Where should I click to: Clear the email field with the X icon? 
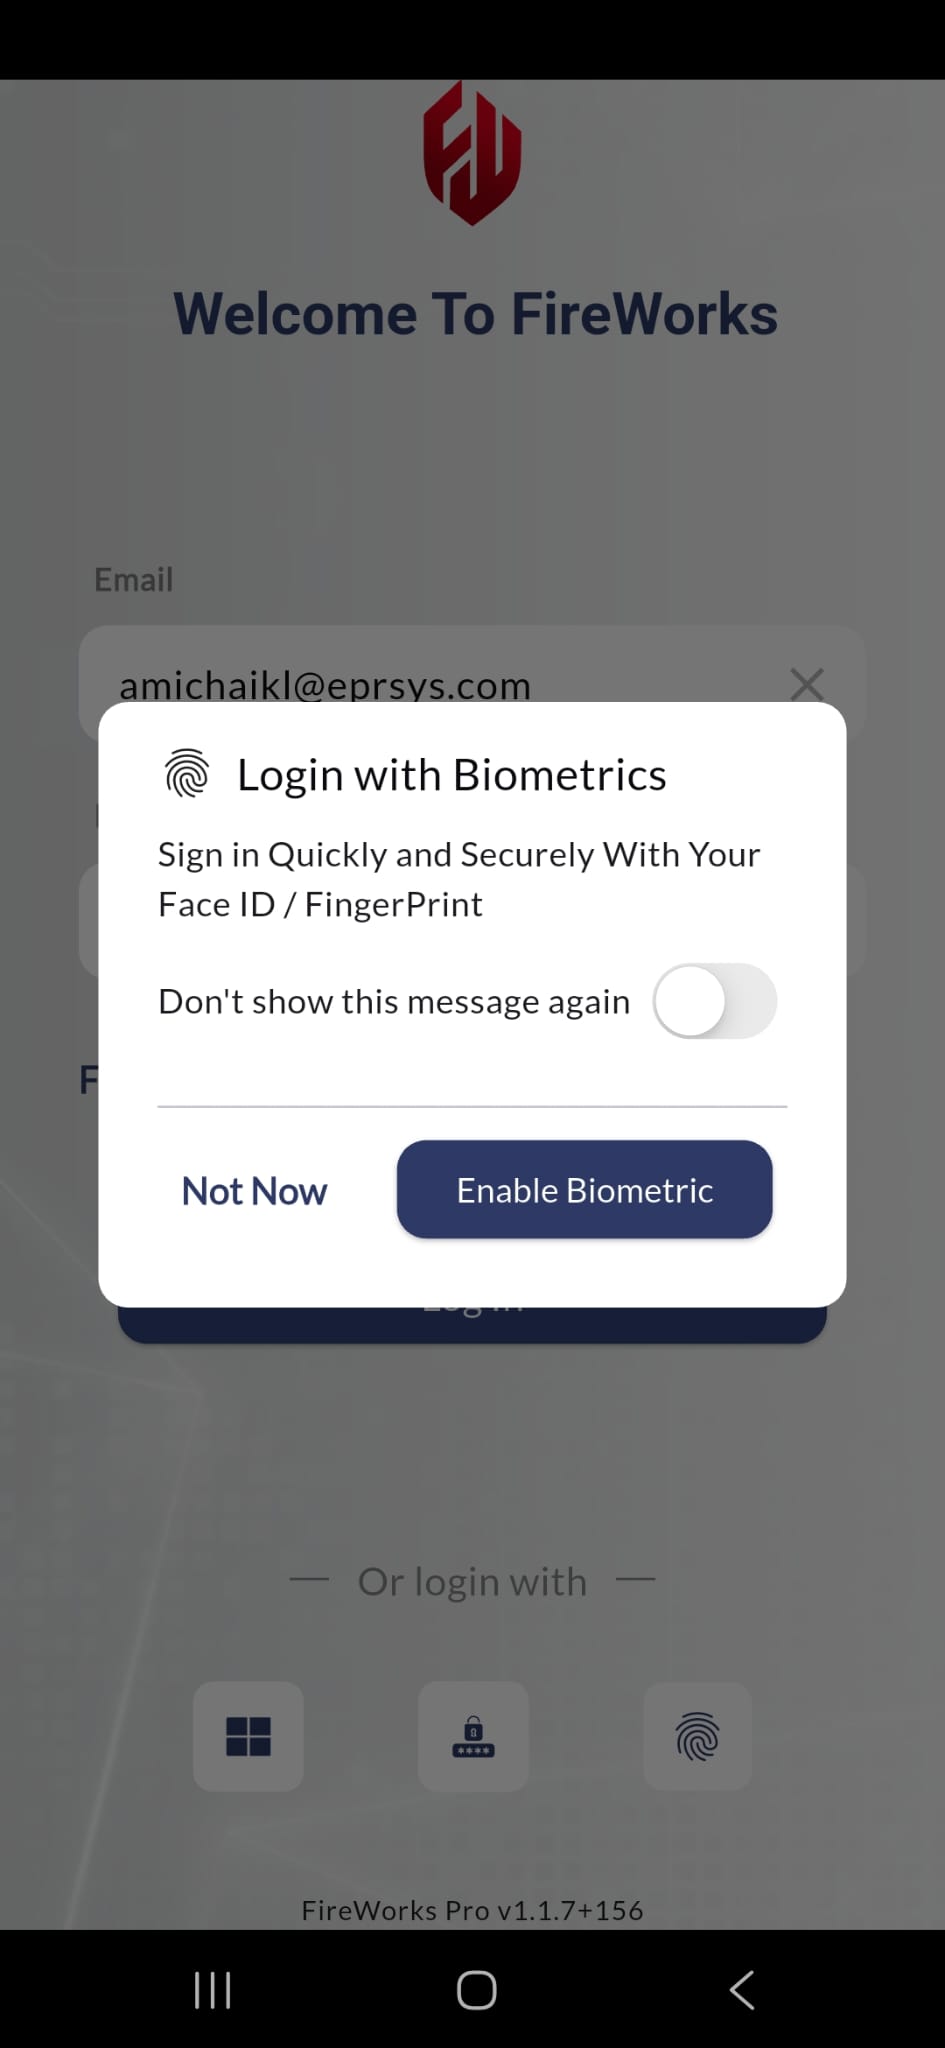806,684
